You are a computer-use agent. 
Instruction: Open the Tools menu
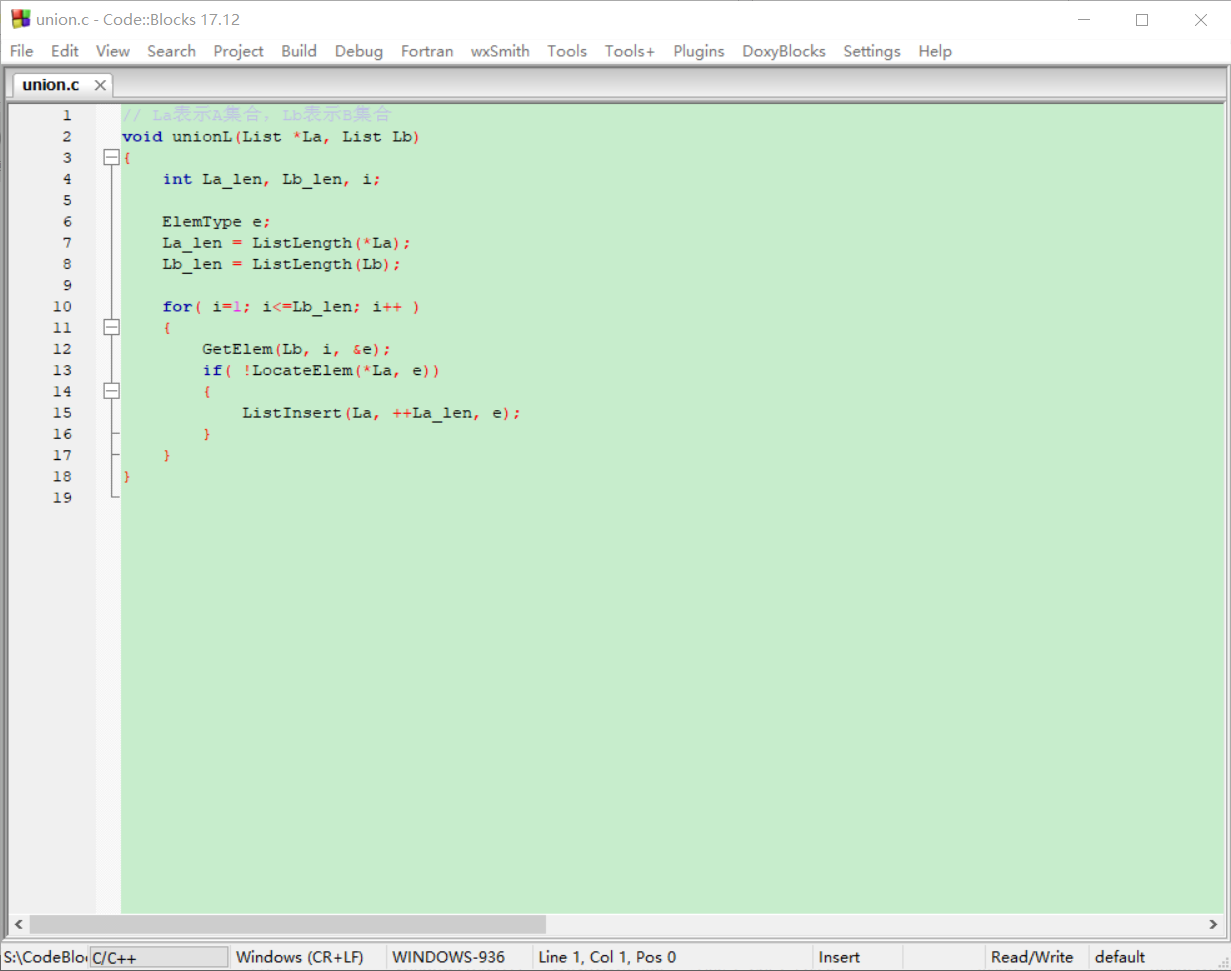pos(567,51)
